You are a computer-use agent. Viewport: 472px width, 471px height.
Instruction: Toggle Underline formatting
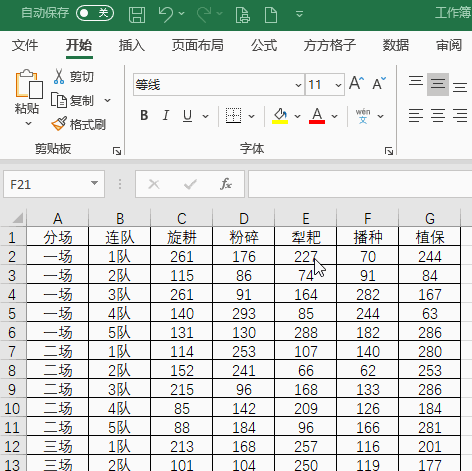[187, 116]
